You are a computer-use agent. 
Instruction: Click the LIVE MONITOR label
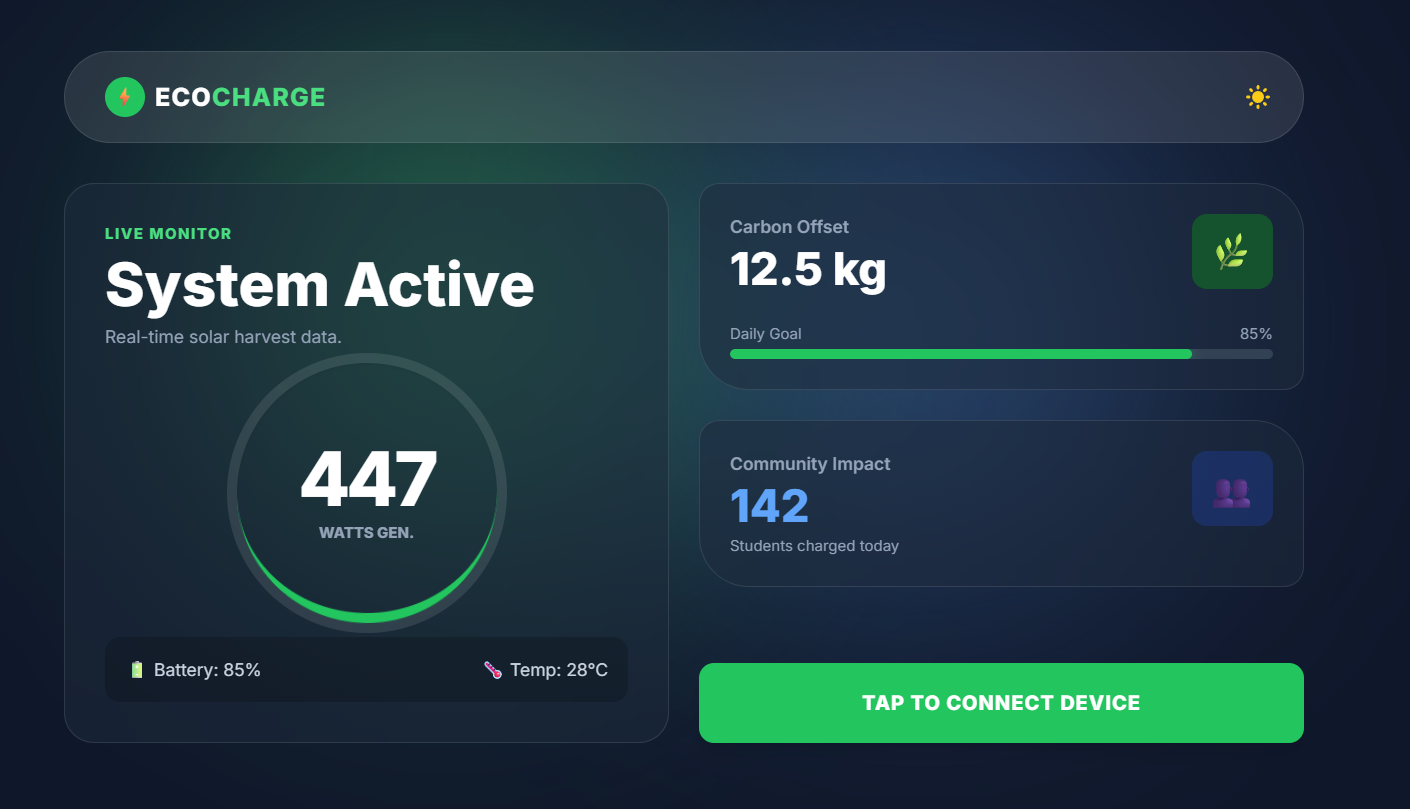(x=168, y=234)
